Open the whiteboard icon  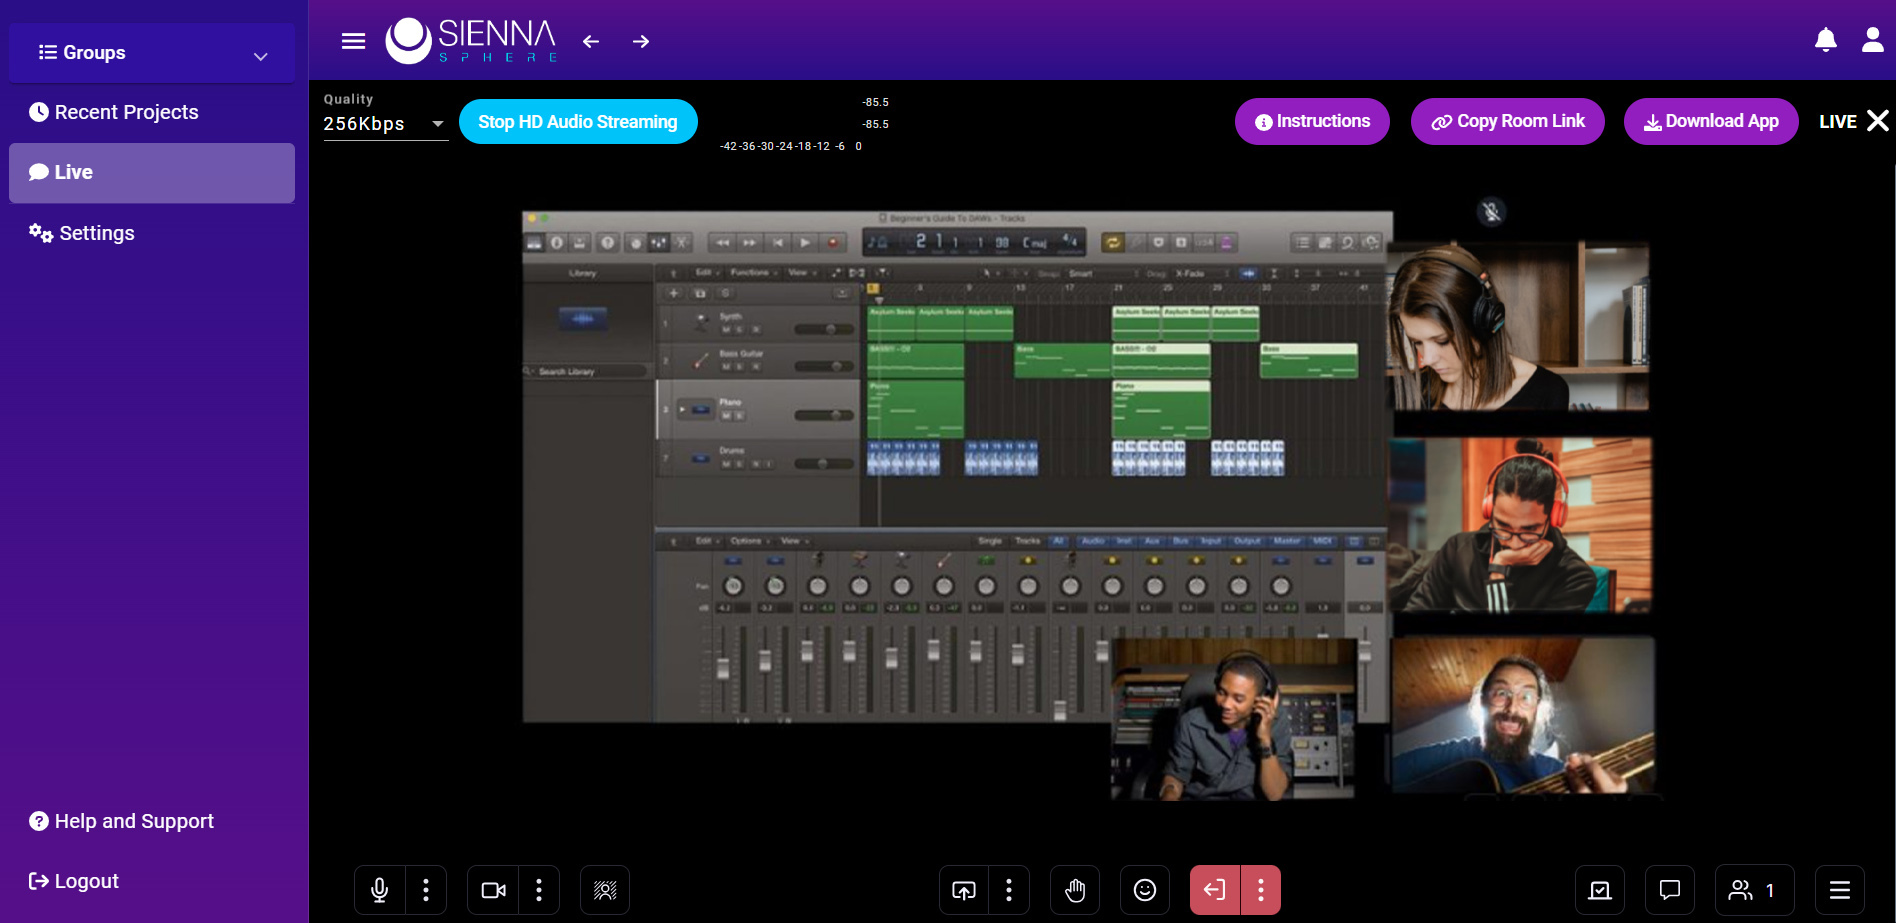coord(1600,890)
